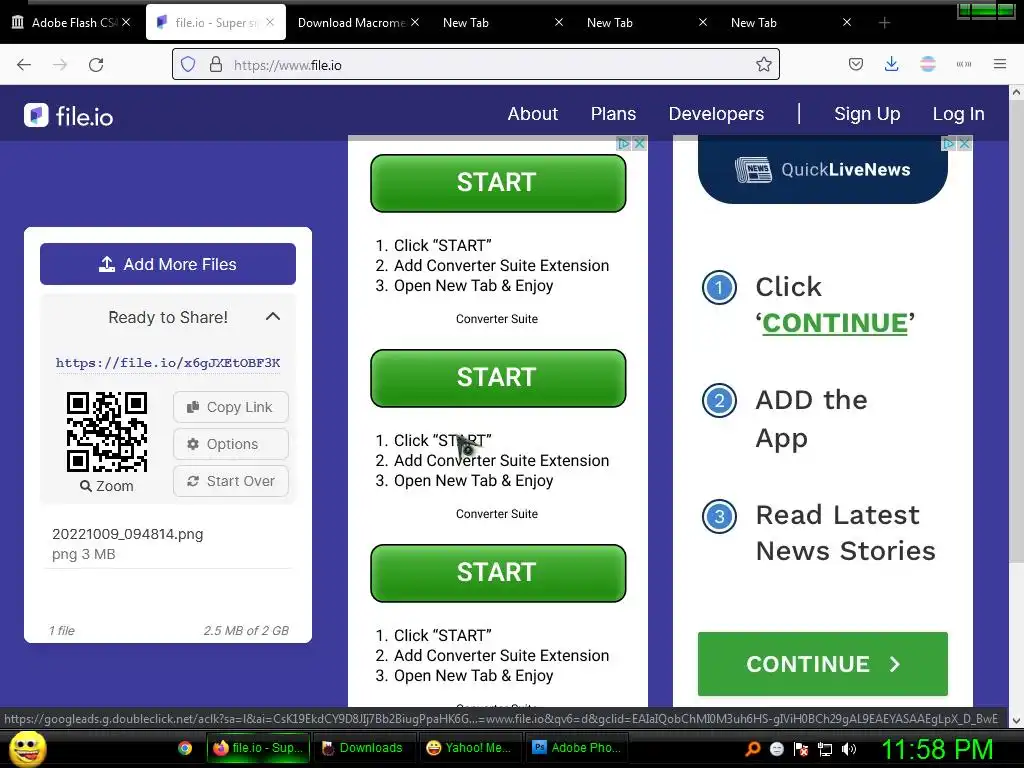
Task: Open new tab with the plus icon
Action: [884, 23]
